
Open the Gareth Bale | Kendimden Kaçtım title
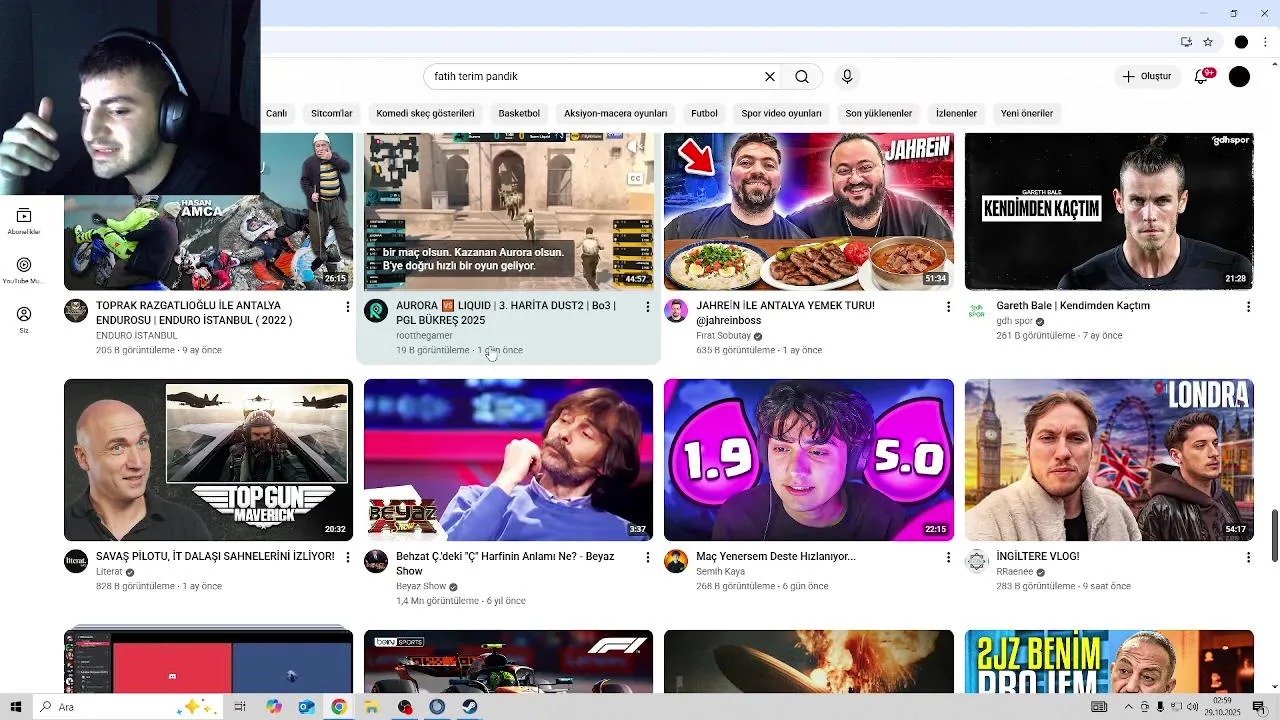click(1073, 306)
